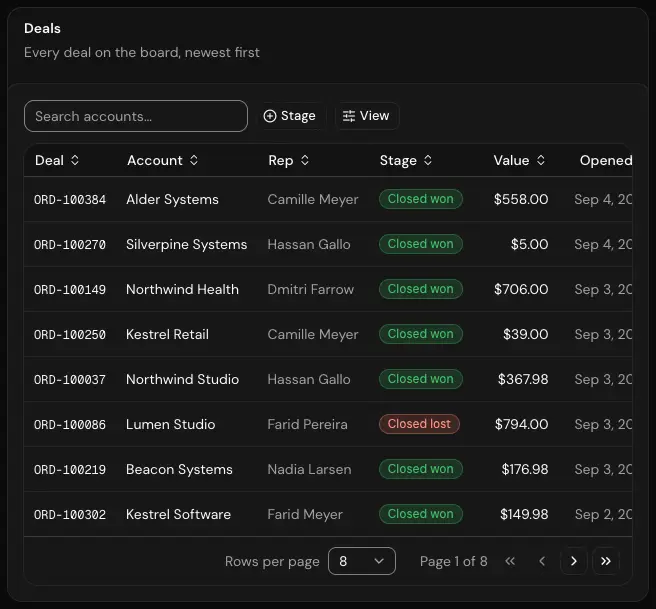This screenshot has width=656, height=609.
Task: Sort by the Rep column arrows
Action: [x=305, y=160]
